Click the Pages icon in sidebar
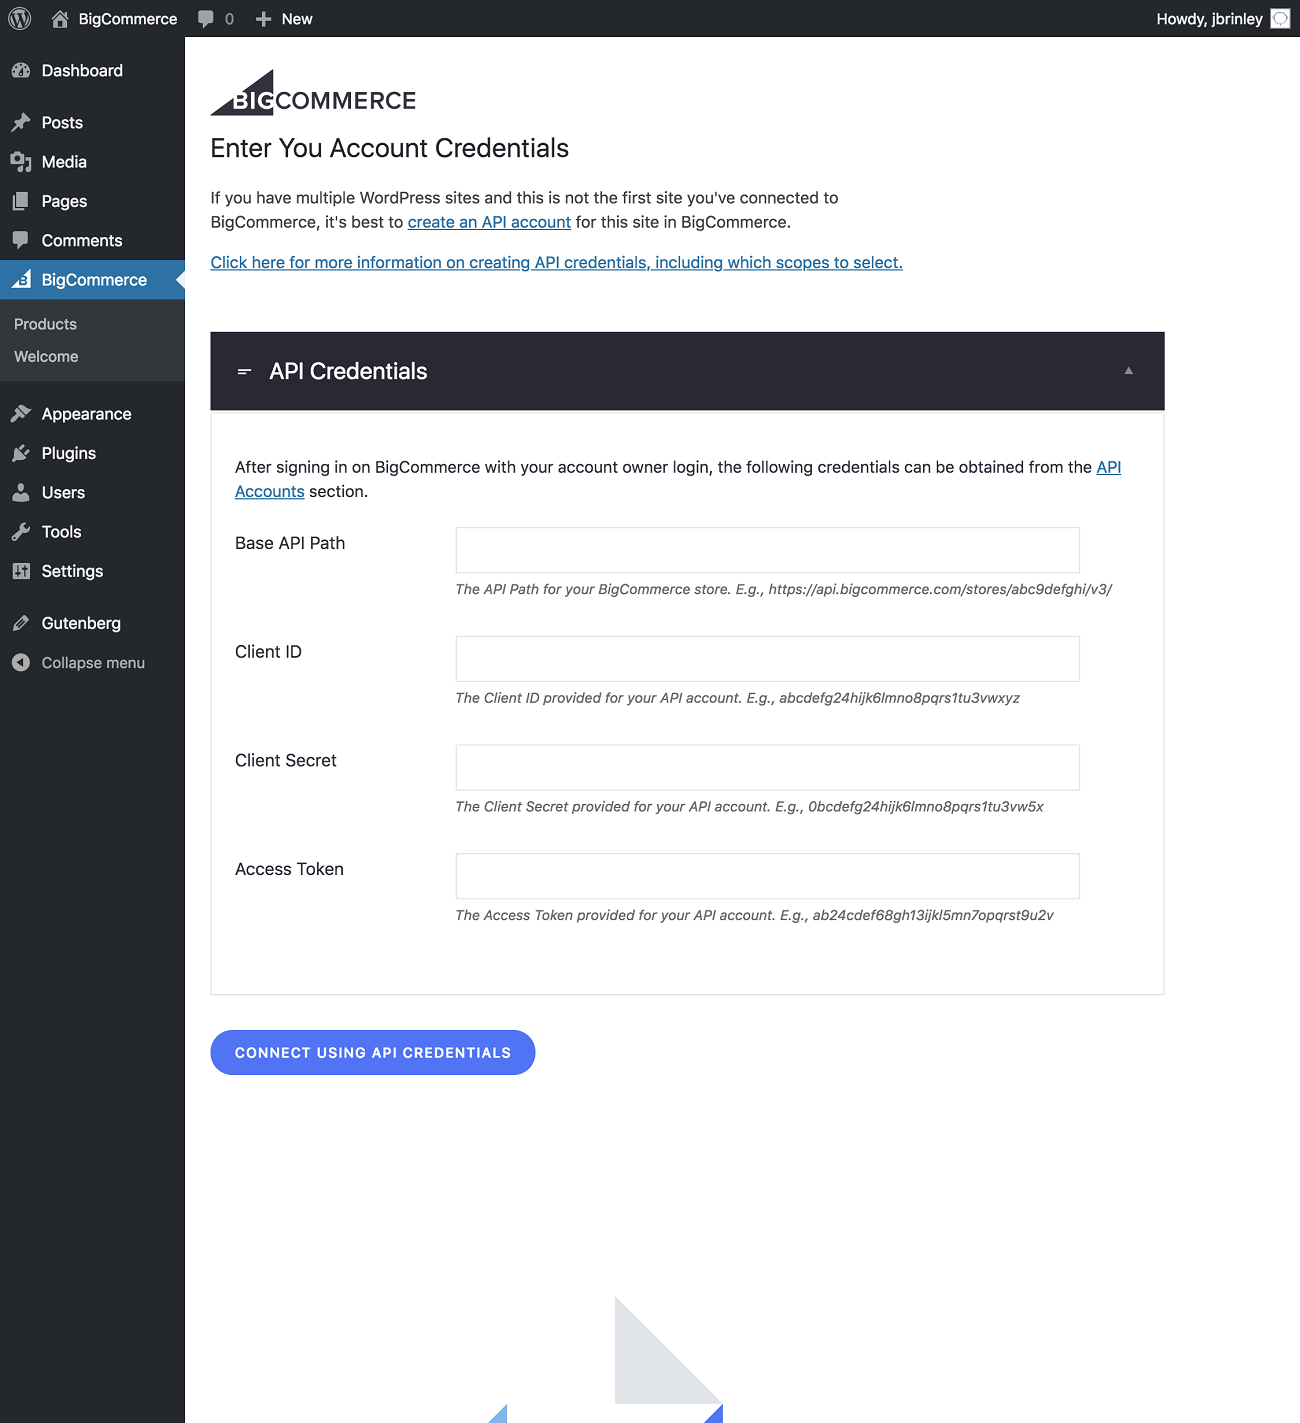 (21, 201)
